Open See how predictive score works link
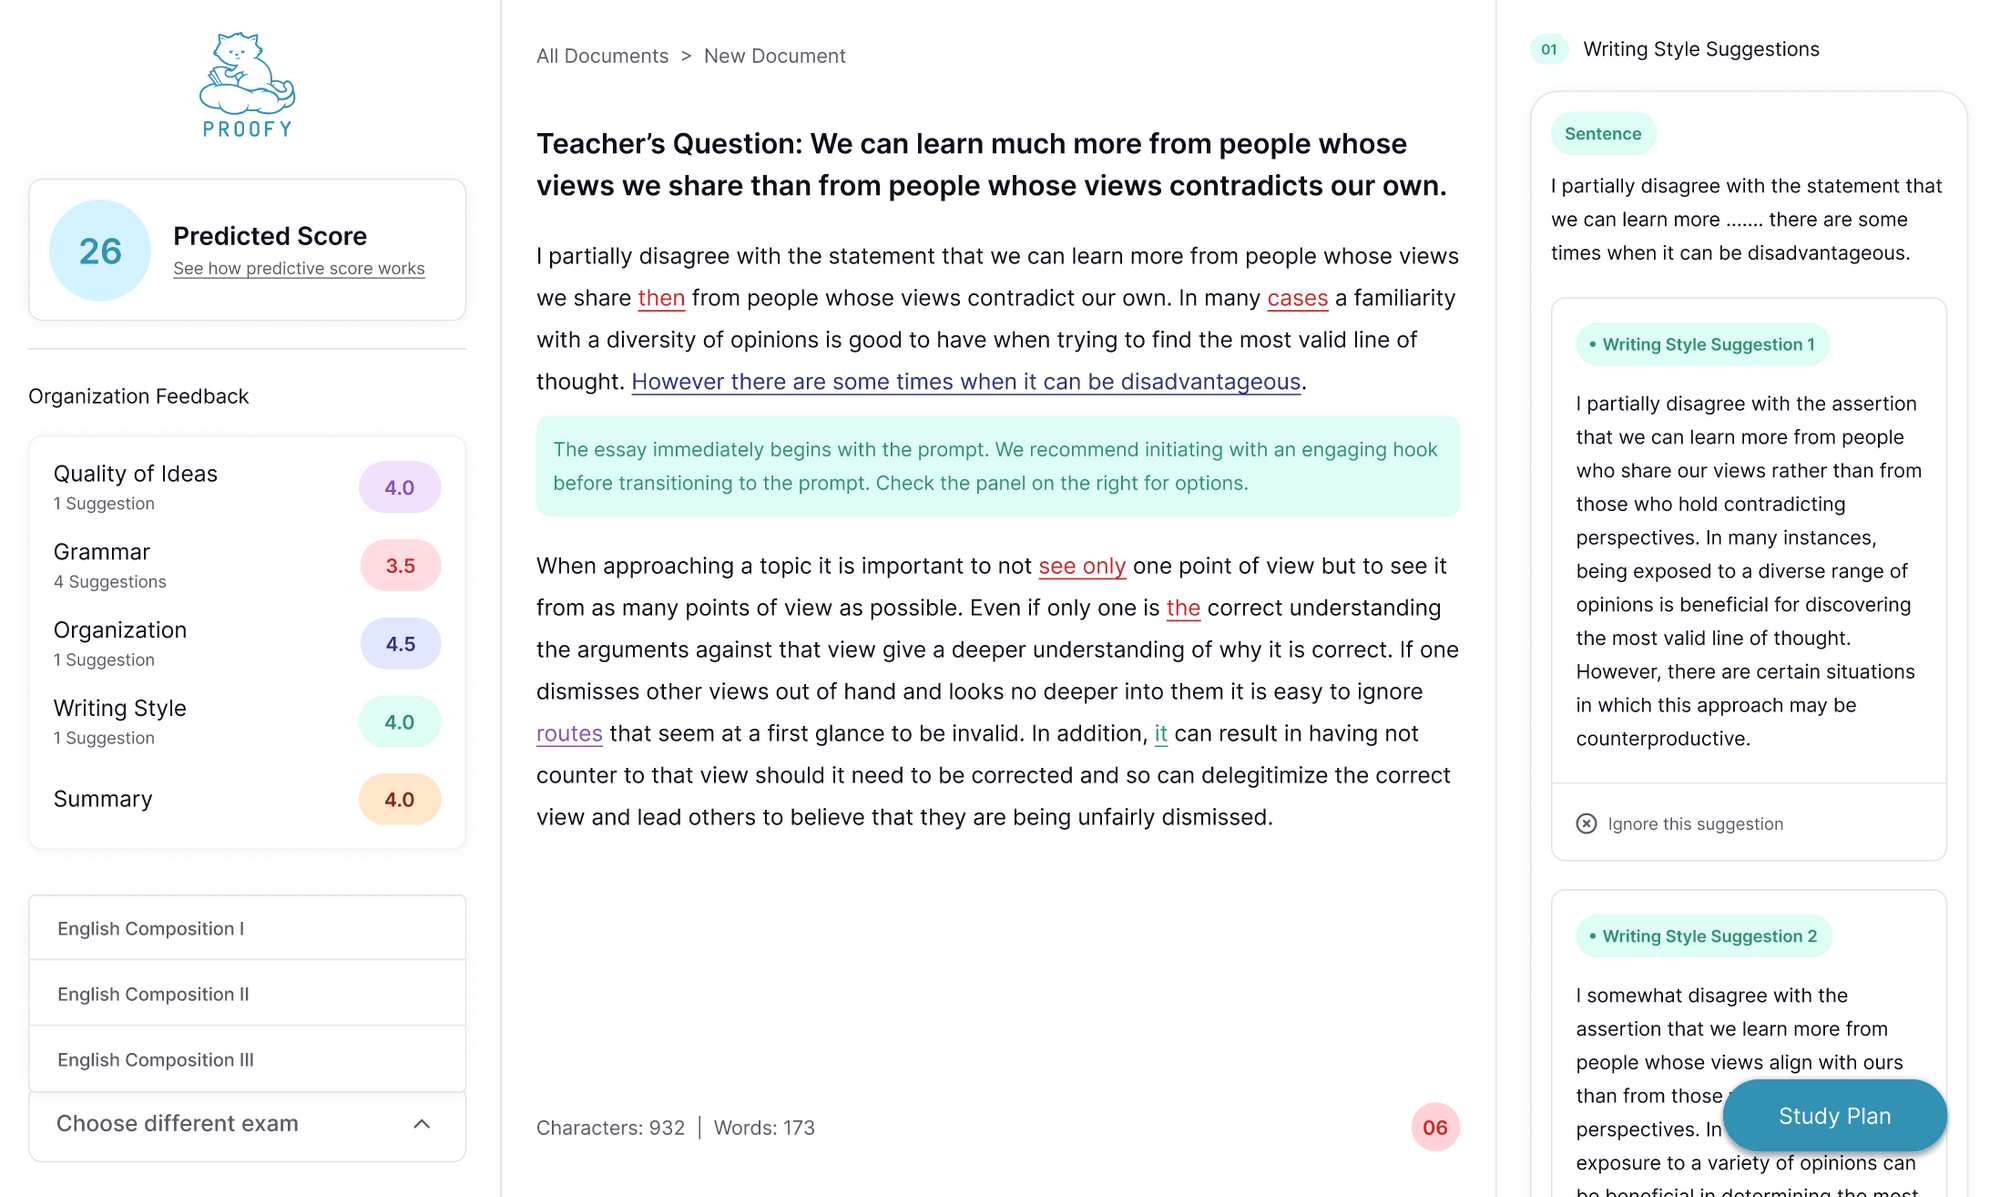The height and width of the screenshot is (1197, 2000). coord(298,268)
